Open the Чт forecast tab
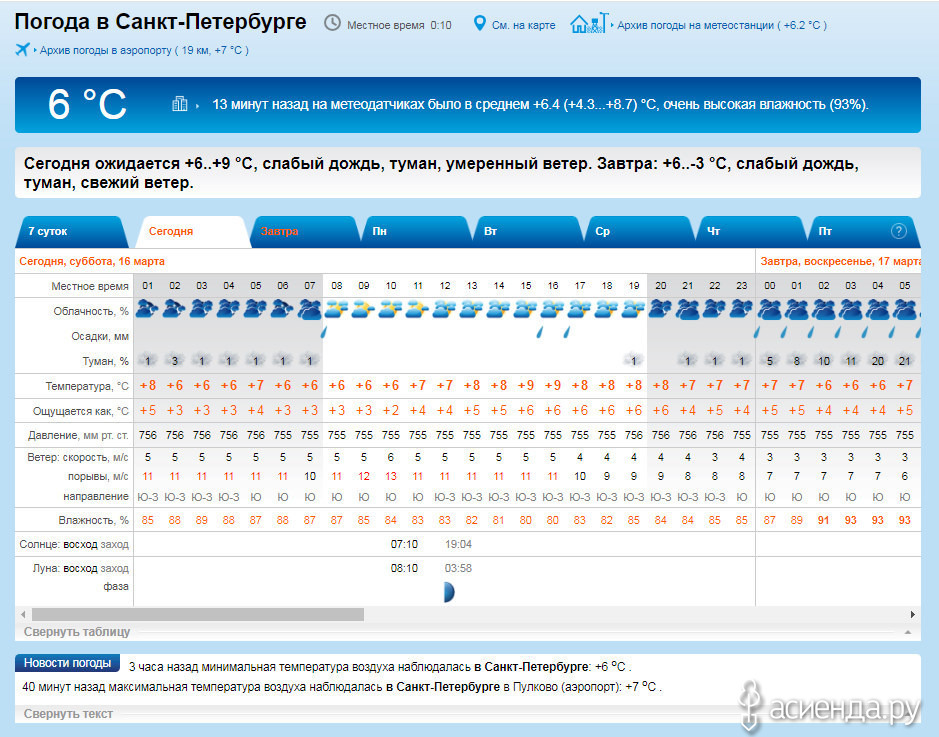 click(751, 232)
